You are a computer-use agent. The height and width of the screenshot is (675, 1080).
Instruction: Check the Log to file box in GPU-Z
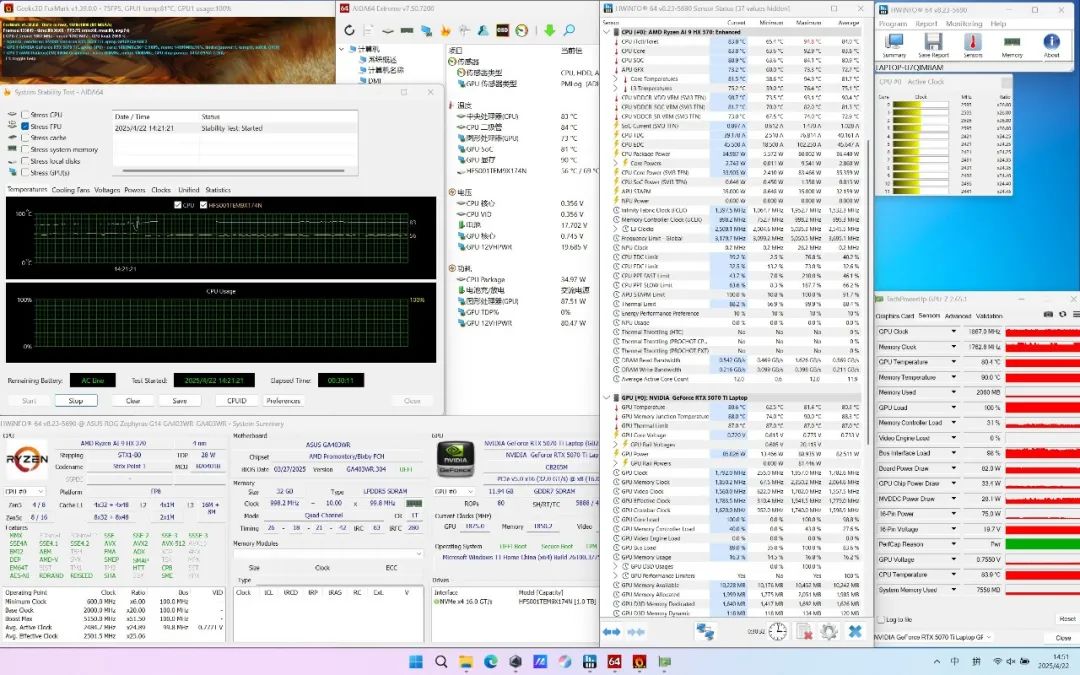pos(881,620)
